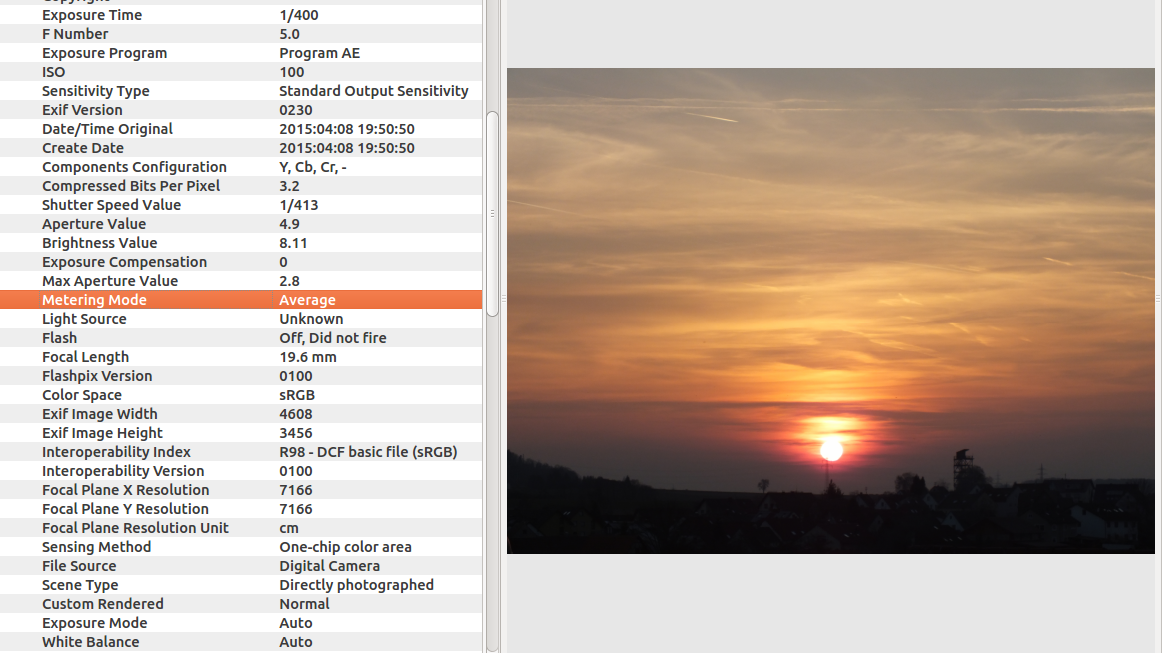Select Focal Plane Y Resolution row
Screen dimensions: 1162x653
point(241,508)
